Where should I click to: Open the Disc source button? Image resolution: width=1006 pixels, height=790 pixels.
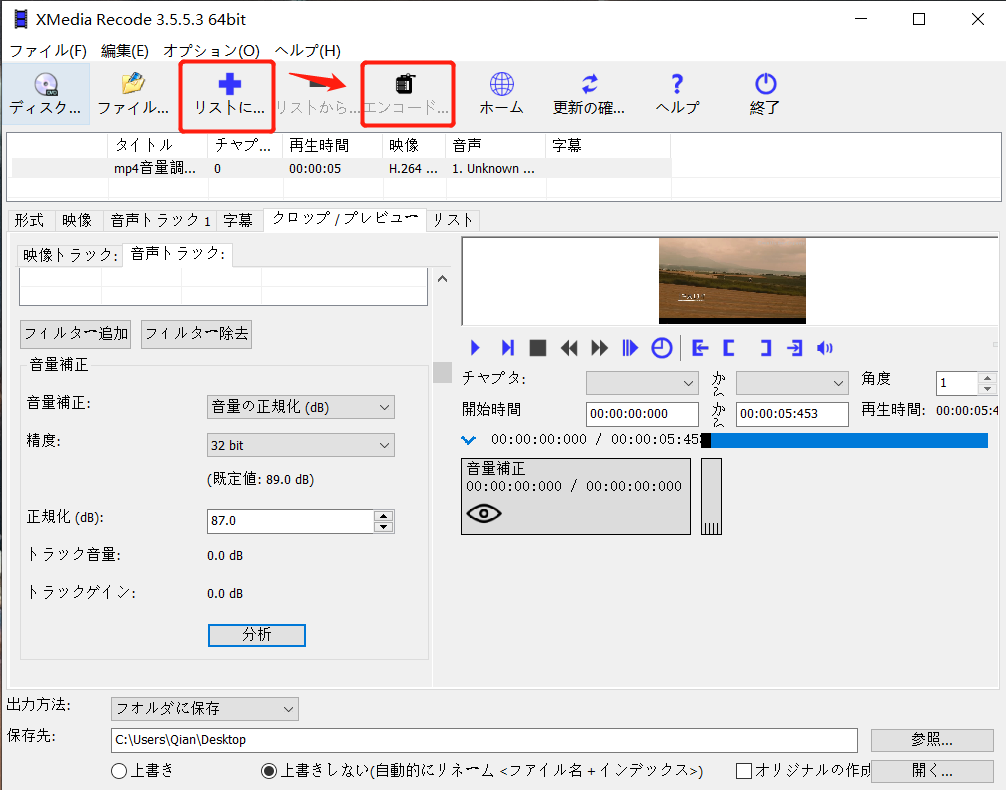click(x=46, y=94)
